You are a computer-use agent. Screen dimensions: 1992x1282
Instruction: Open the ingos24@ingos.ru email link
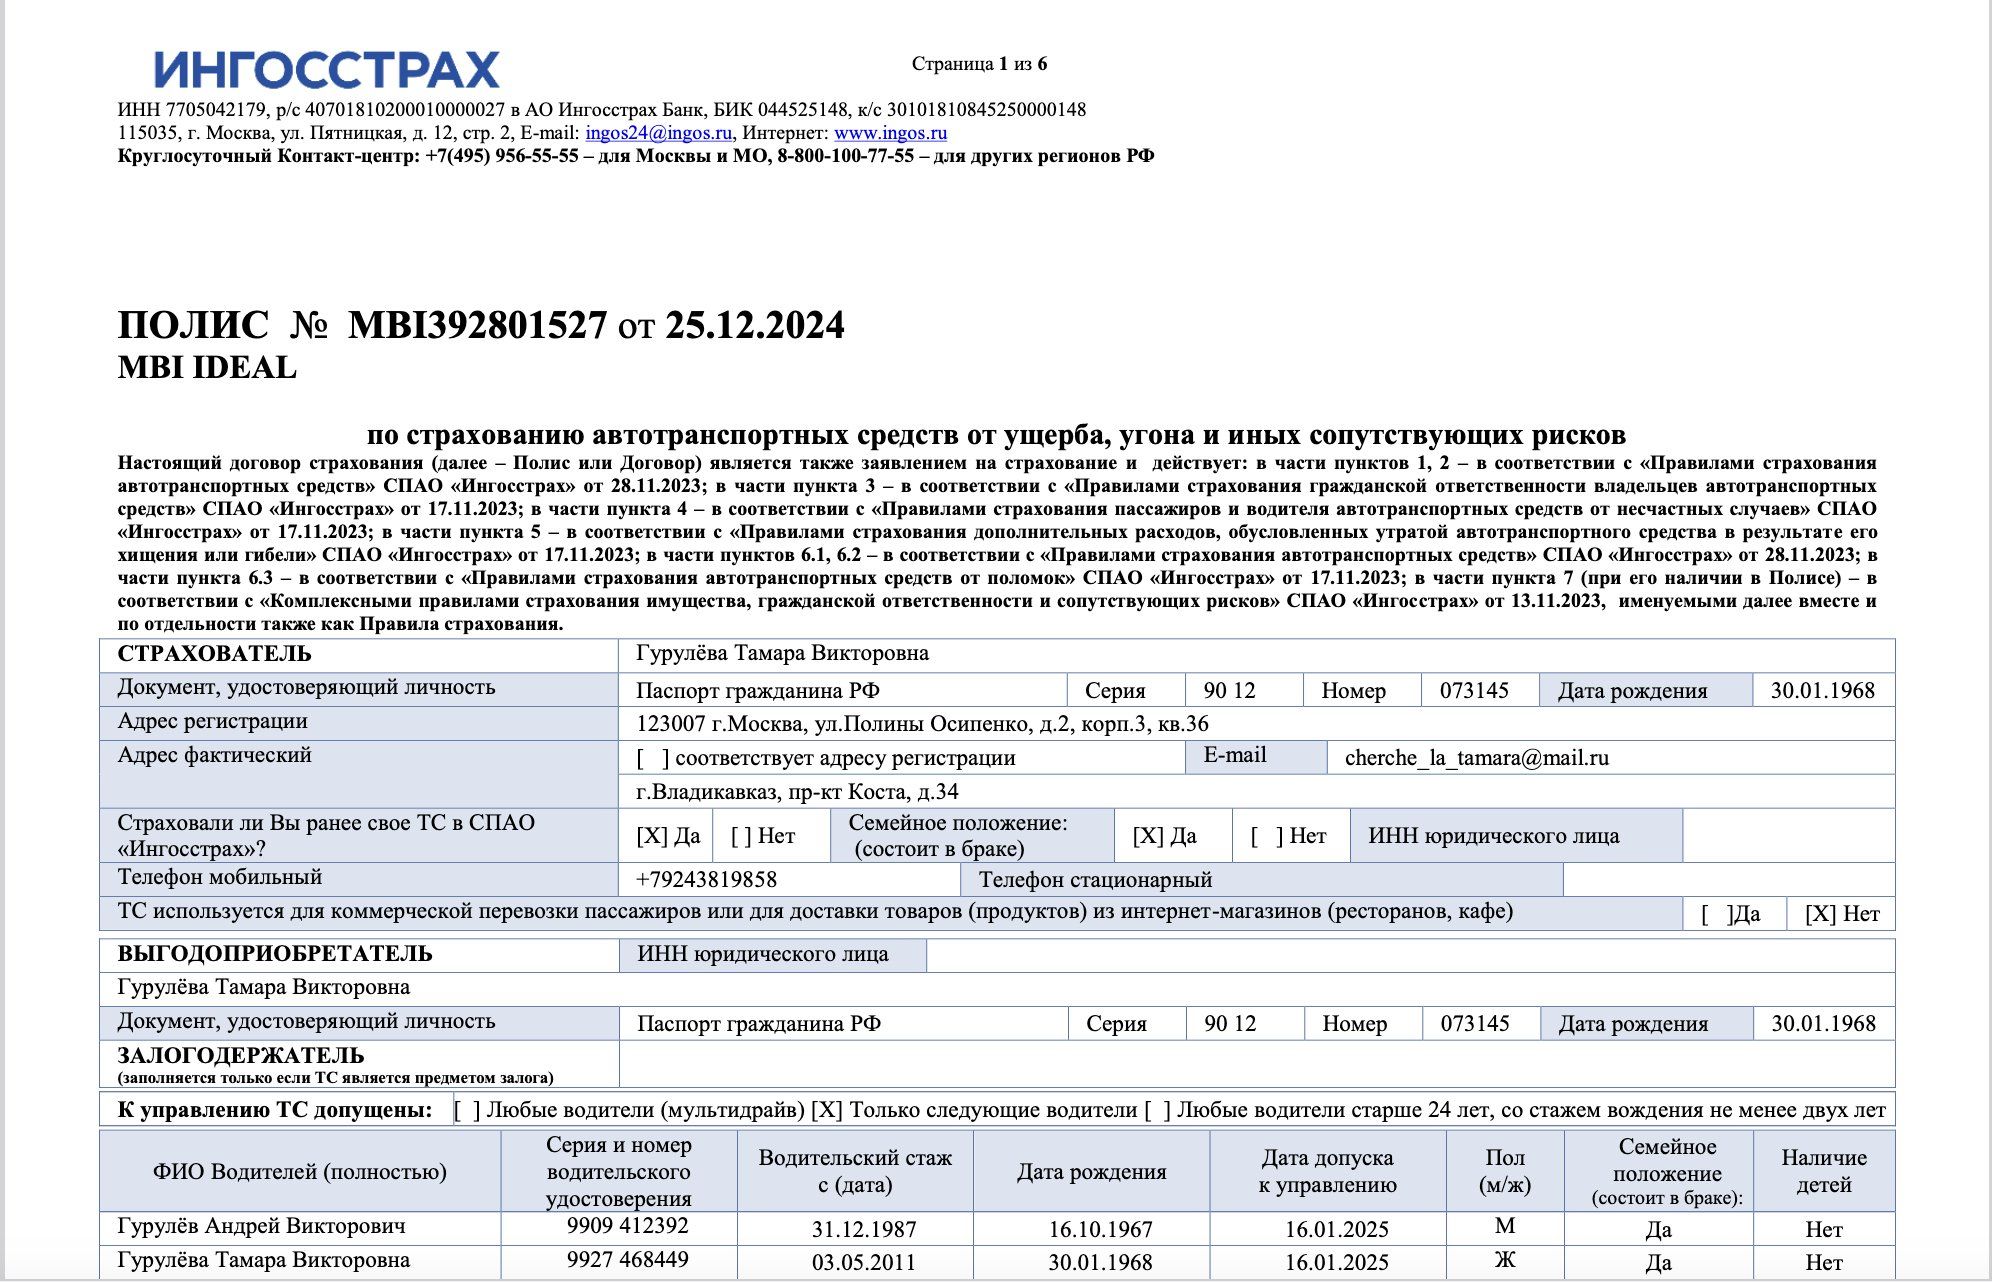coord(658,133)
